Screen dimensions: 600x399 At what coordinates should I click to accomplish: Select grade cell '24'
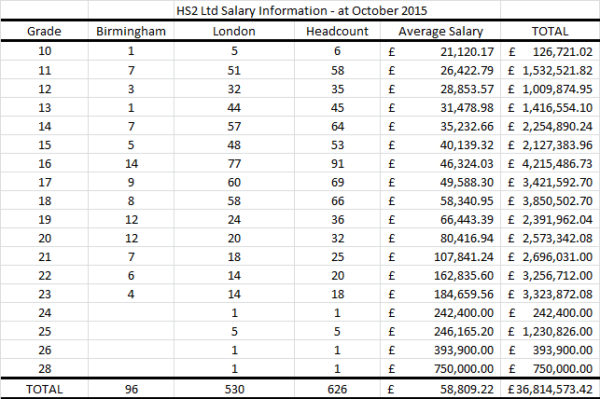[44, 313]
